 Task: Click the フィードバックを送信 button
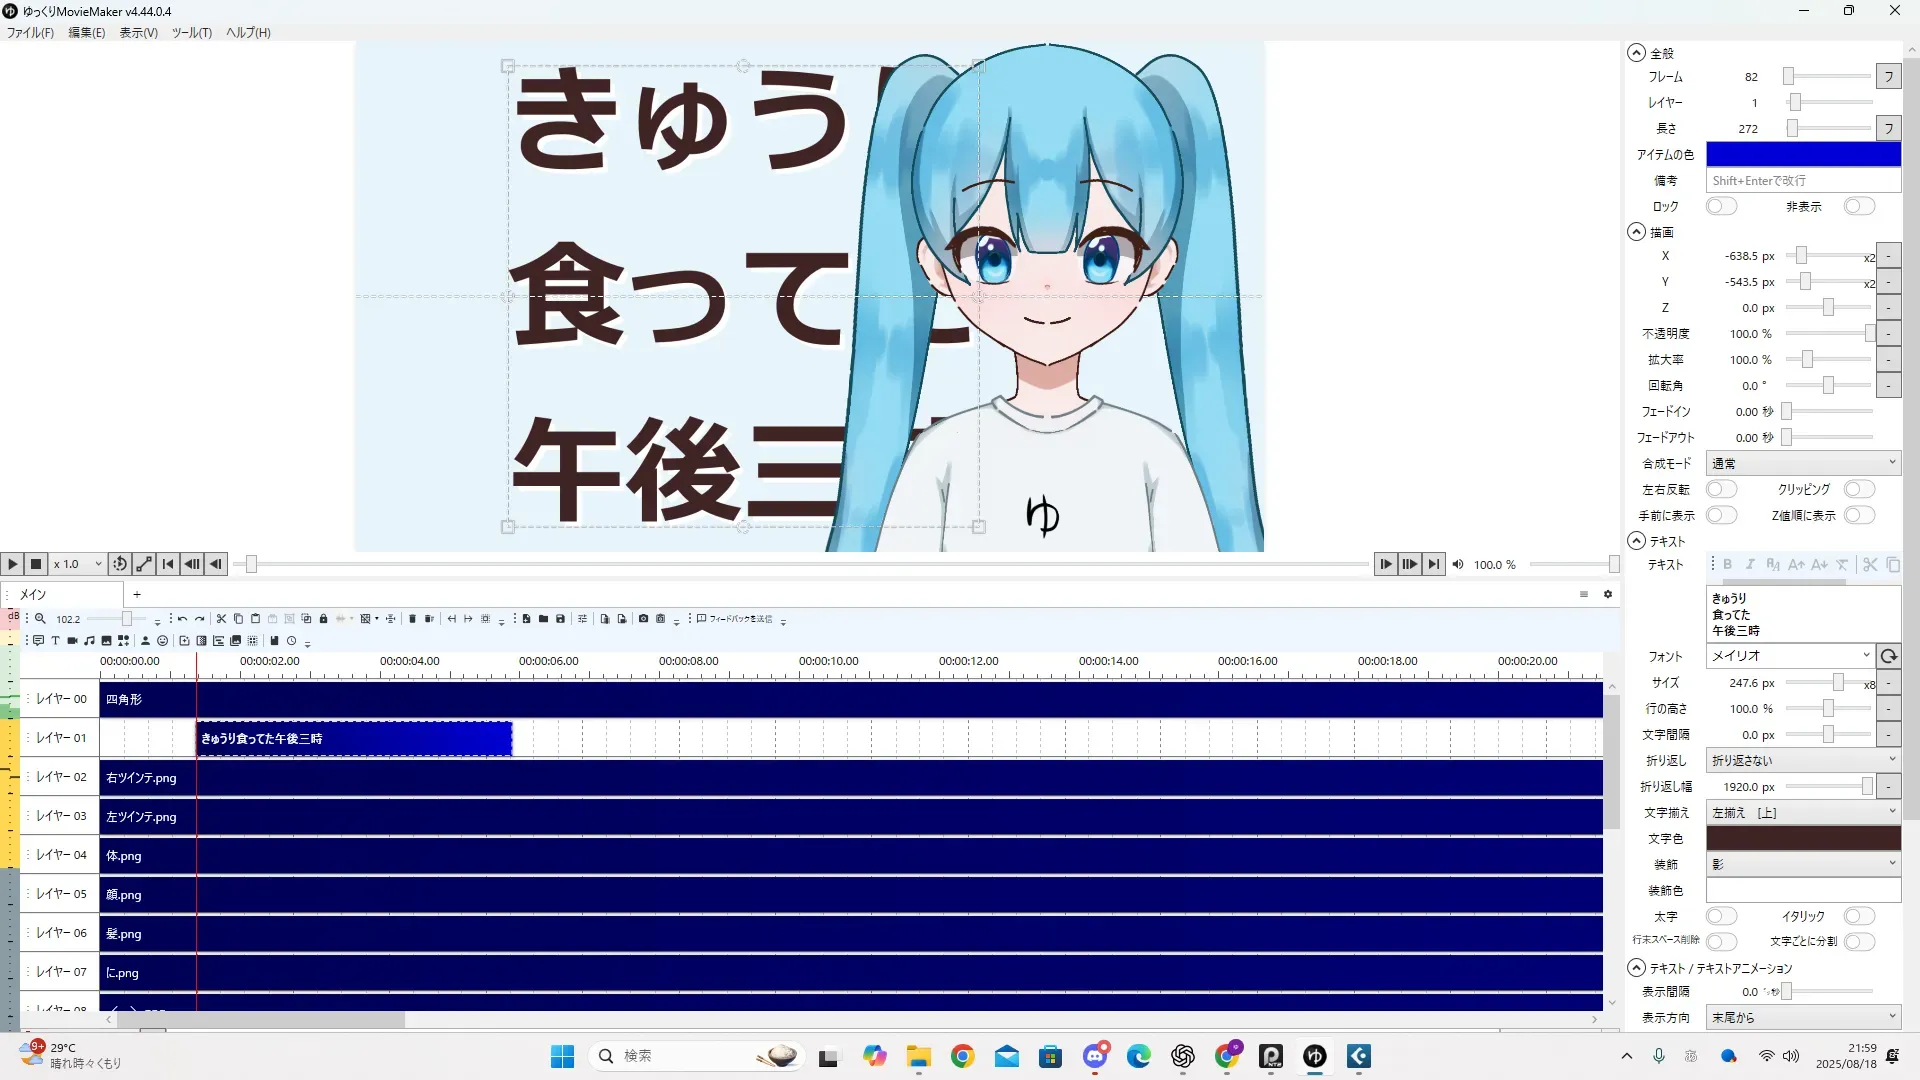735,619
